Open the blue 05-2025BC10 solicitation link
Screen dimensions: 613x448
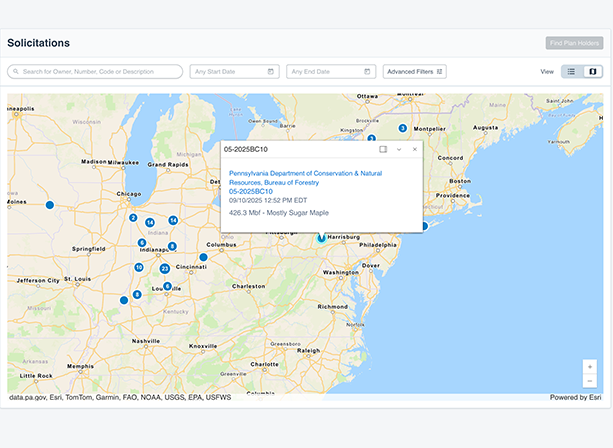[x=254, y=191]
